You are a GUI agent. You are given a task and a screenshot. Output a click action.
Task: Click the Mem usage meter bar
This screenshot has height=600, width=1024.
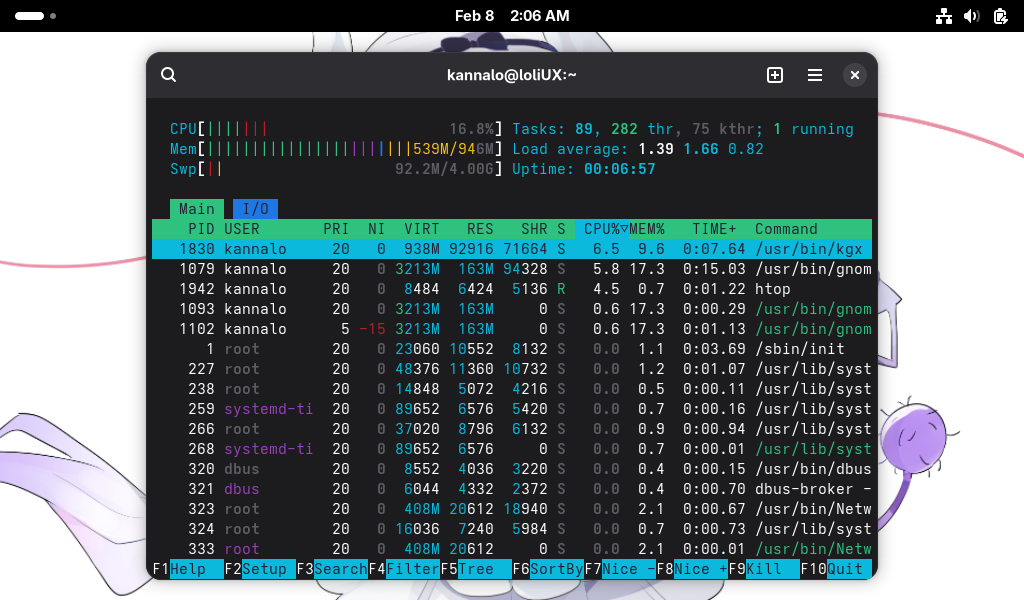tap(336, 149)
